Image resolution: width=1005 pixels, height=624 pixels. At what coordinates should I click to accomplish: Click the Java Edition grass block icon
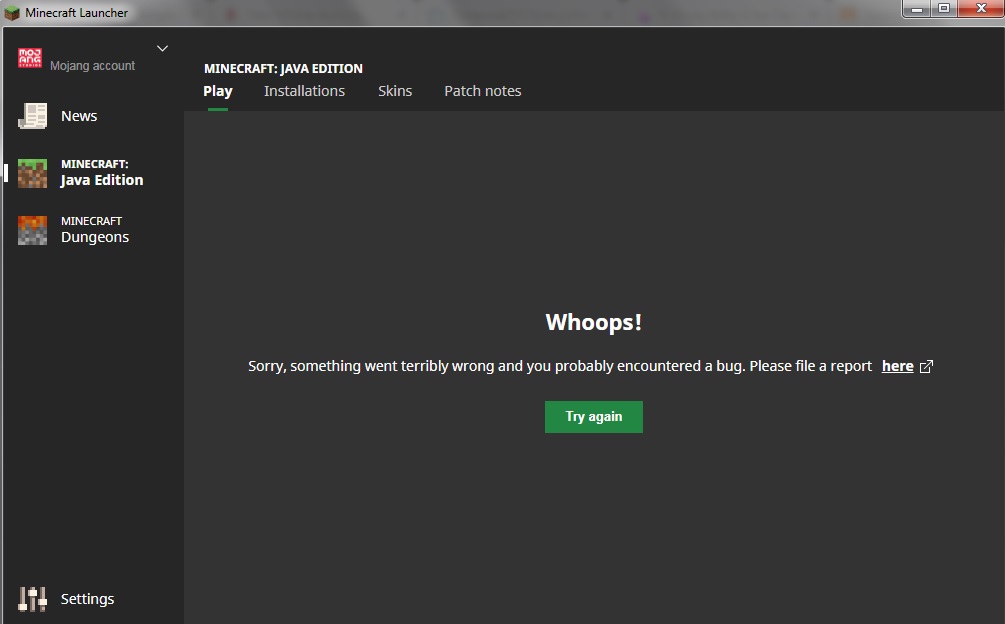(x=32, y=173)
